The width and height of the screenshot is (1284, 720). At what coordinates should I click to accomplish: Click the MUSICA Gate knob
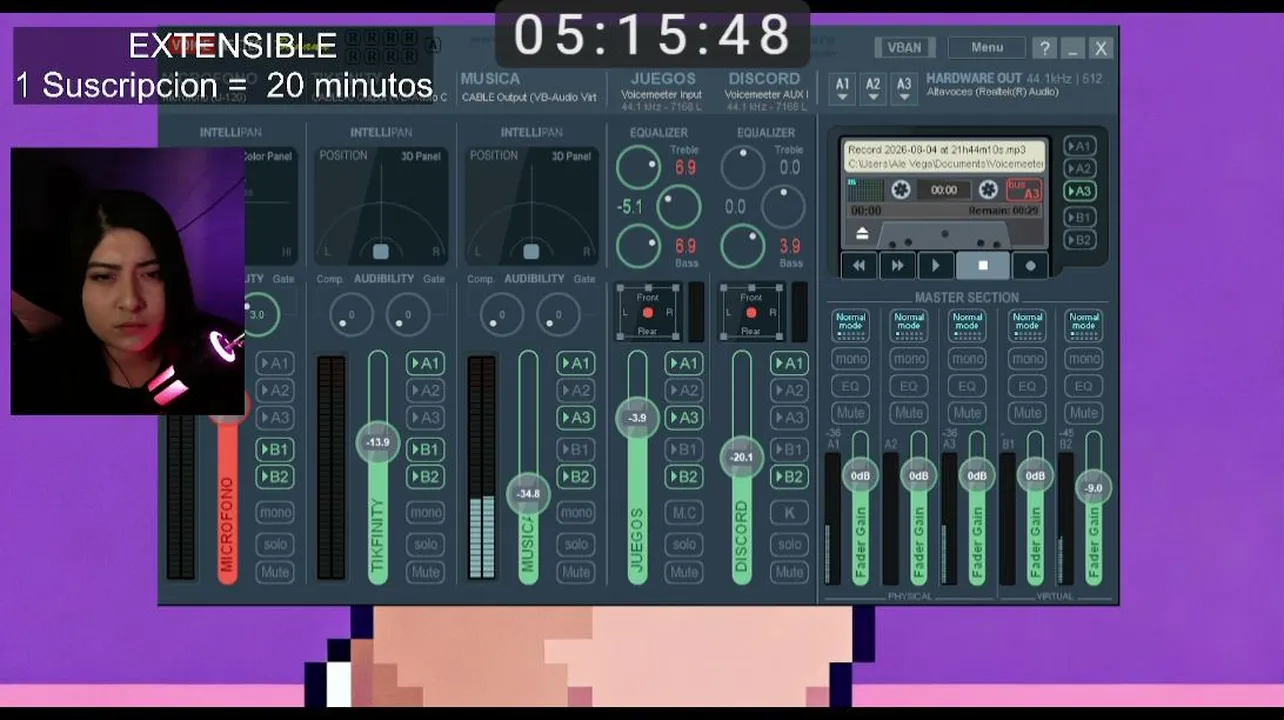558,315
